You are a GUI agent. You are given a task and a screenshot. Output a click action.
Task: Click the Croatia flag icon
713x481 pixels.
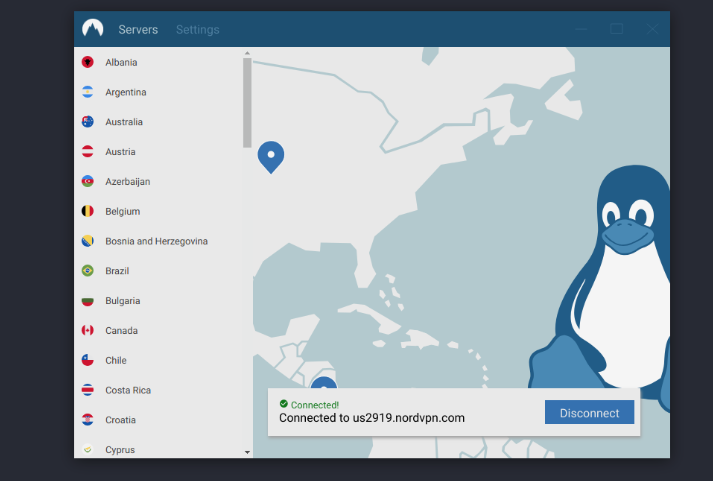click(x=88, y=420)
